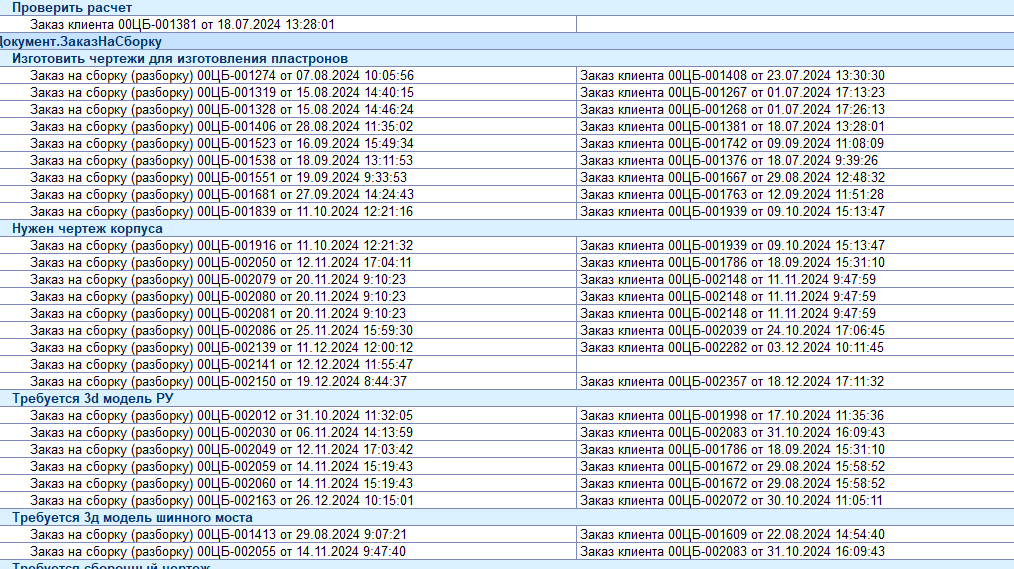The width and height of the screenshot is (1014, 569).
Task: Open Заказ на сборку 00ЦБ-001319
Action: pos(222,92)
